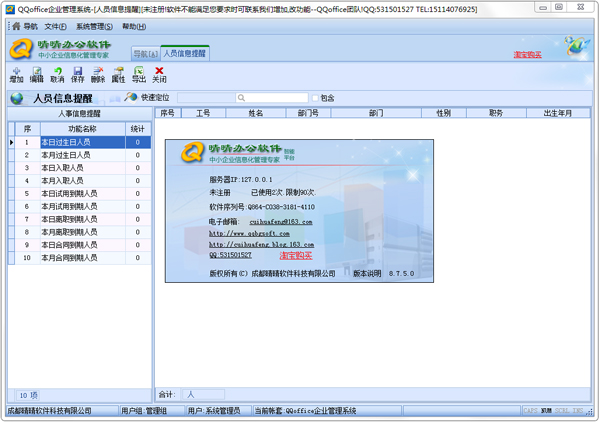This screenshot has height=422, width=600.
Task: Click the 保存 (Save) toolbar icon
Action: click(78, 75)
